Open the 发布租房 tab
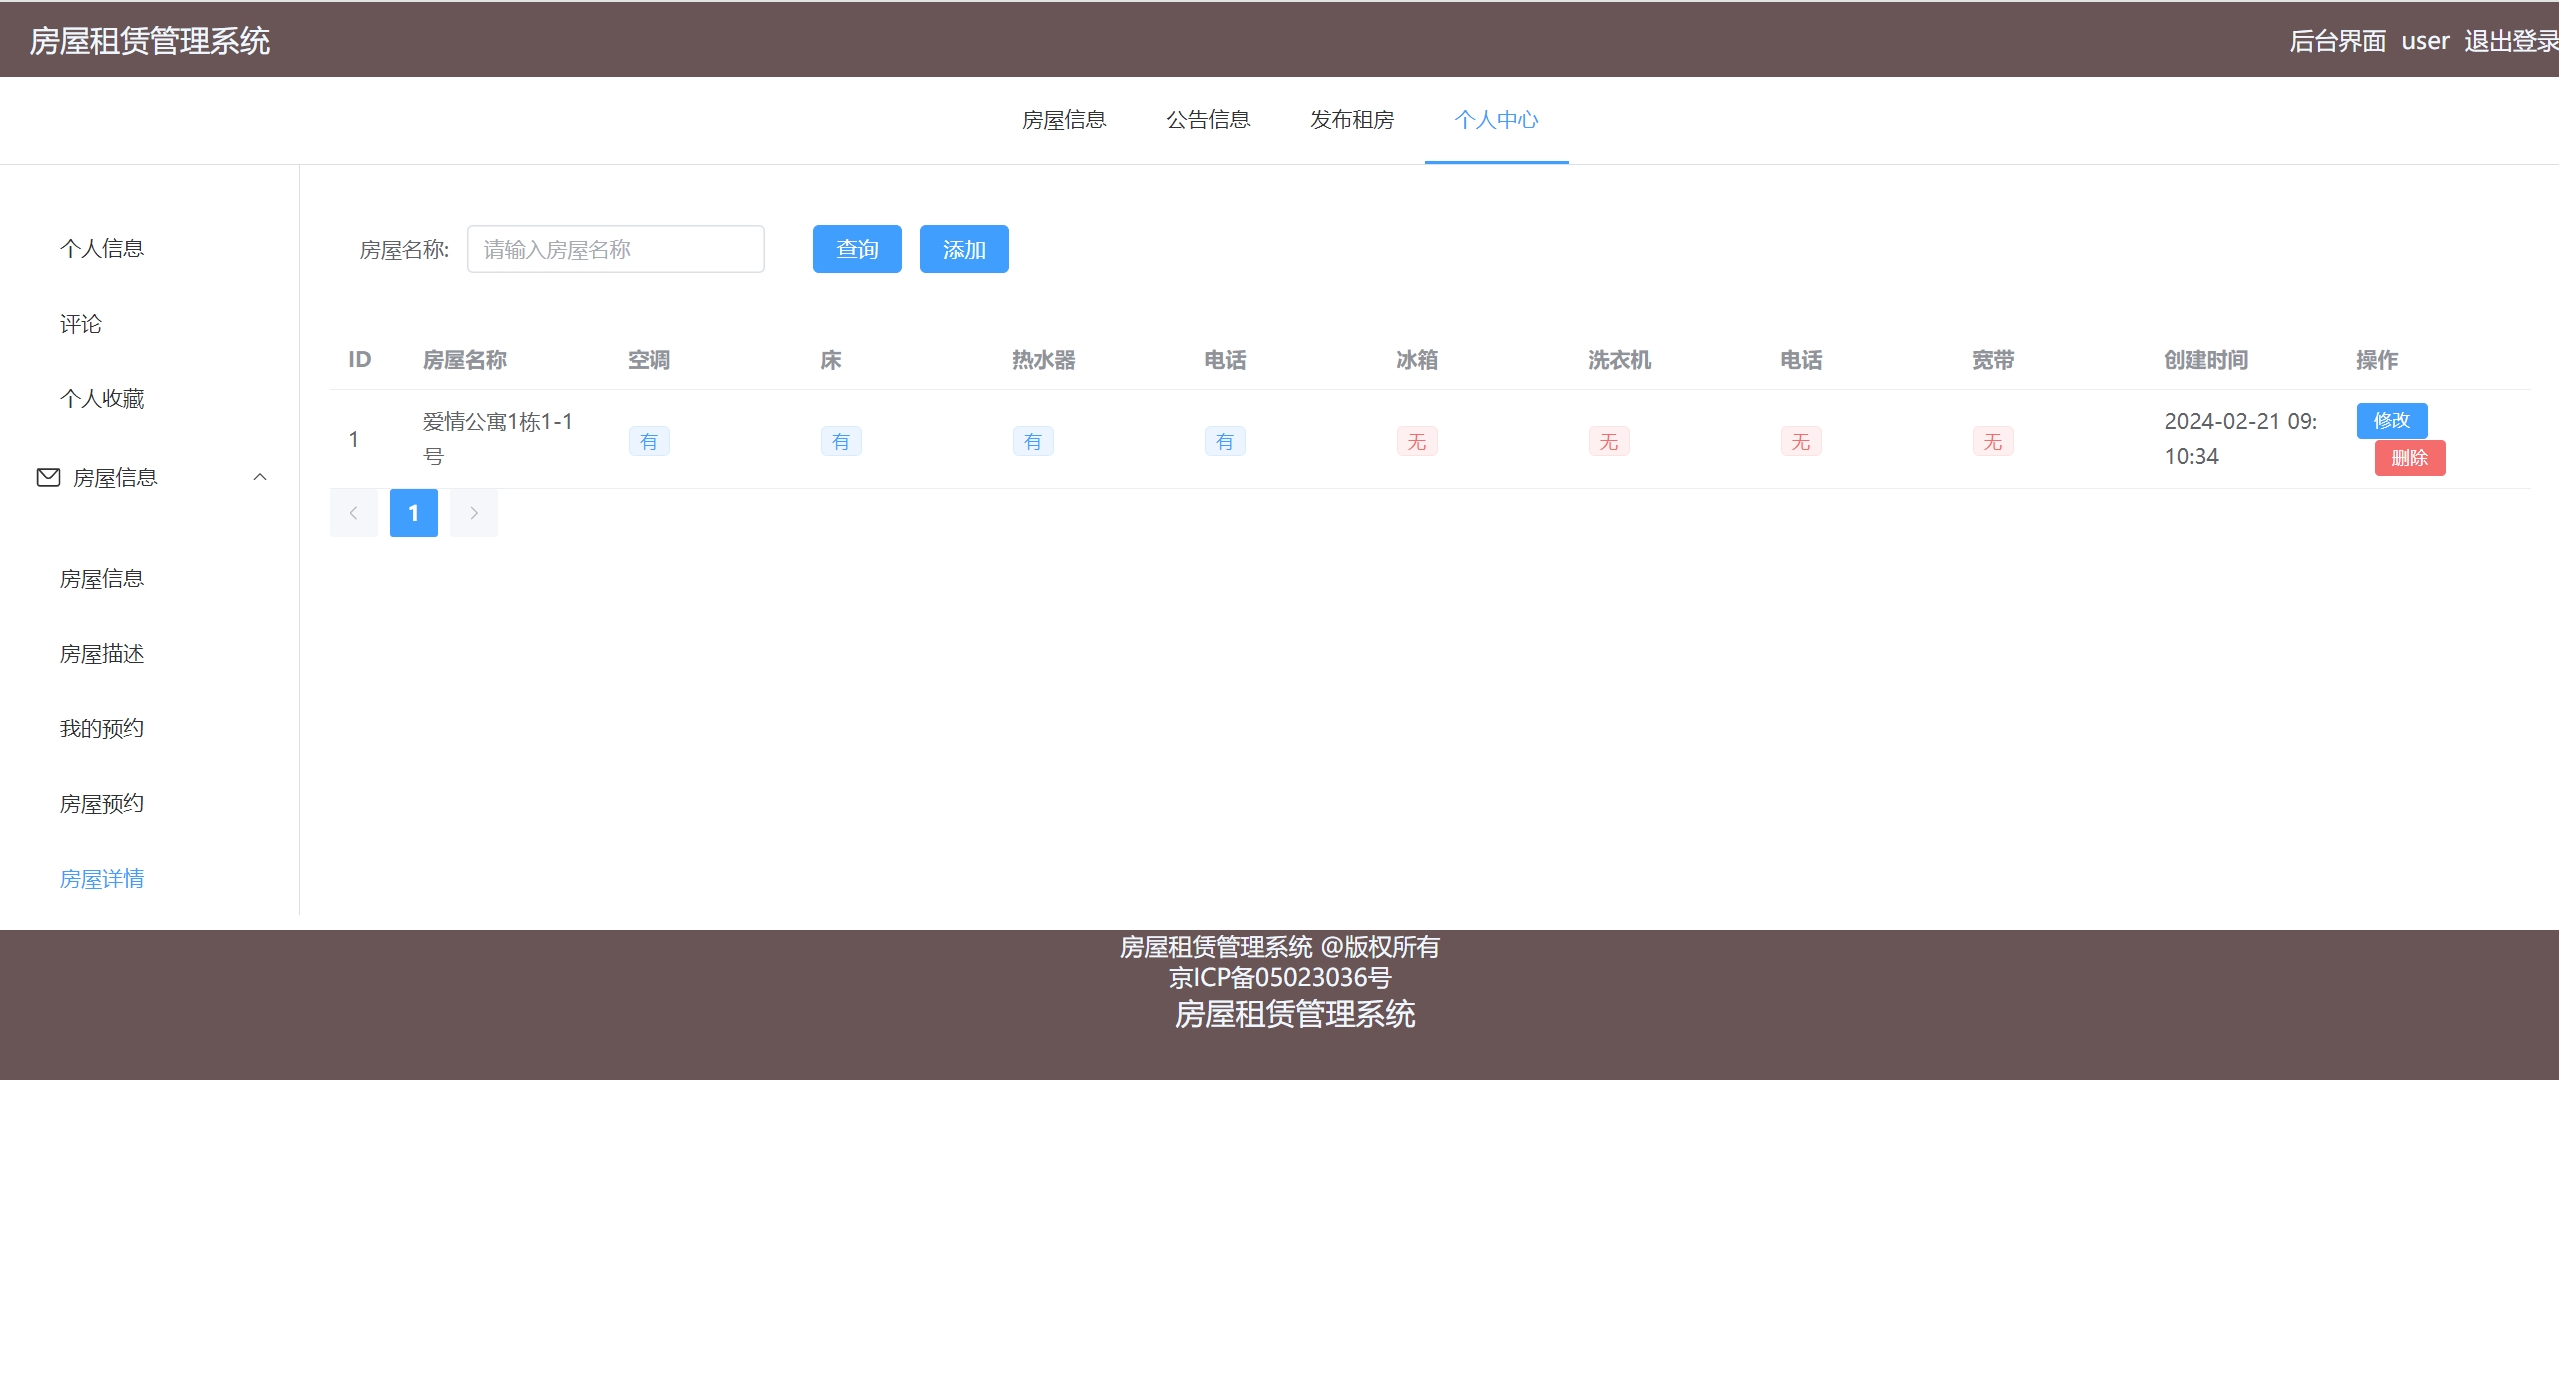Screen dimensions: 2559x1399 pyautogui.click(x=1352, y=120)
